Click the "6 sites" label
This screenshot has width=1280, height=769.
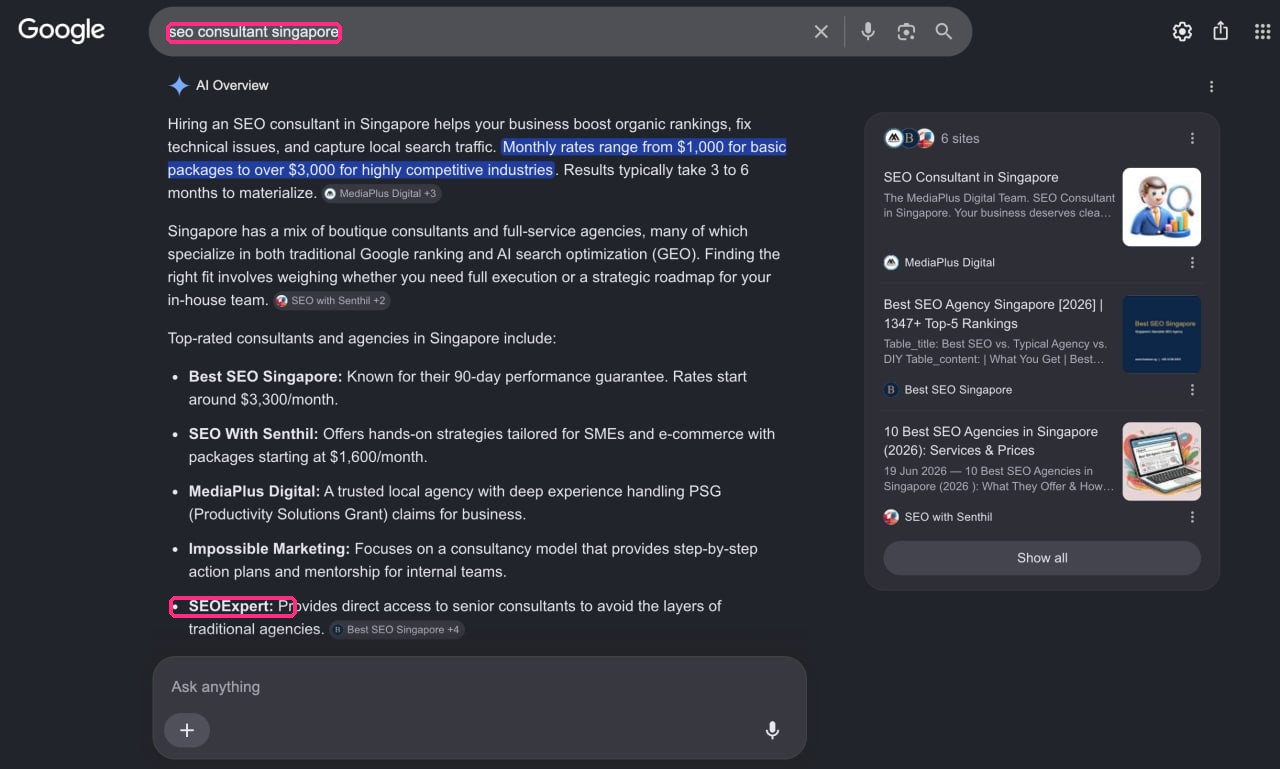pyautogui.click(x=960, y=139)
